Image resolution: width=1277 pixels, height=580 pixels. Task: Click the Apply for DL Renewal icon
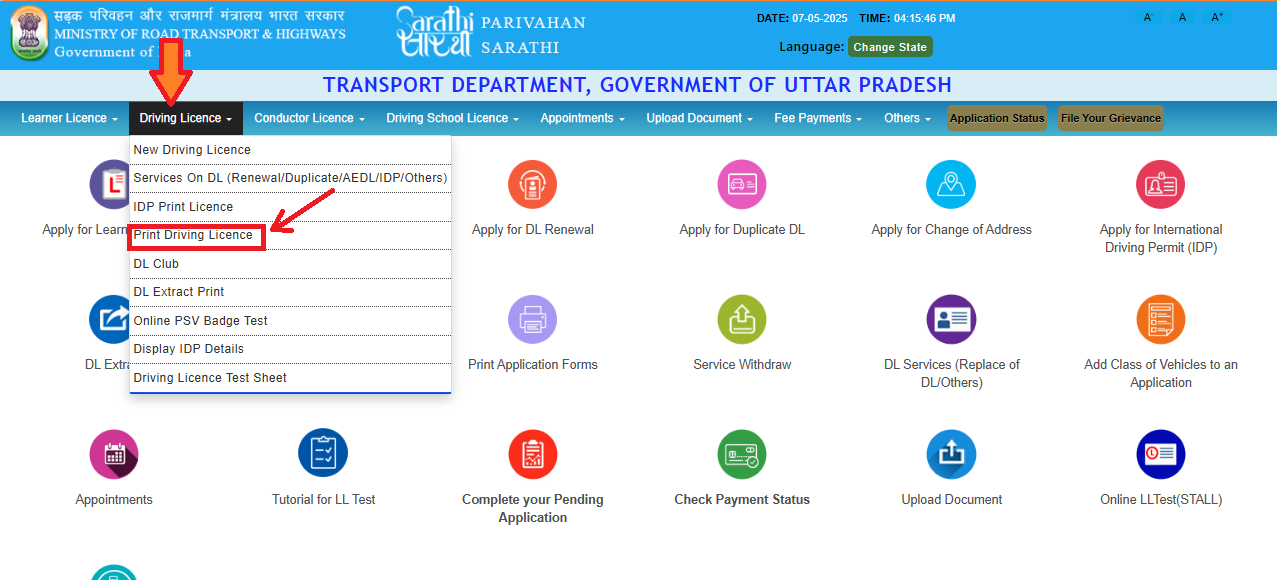[532, 185]
